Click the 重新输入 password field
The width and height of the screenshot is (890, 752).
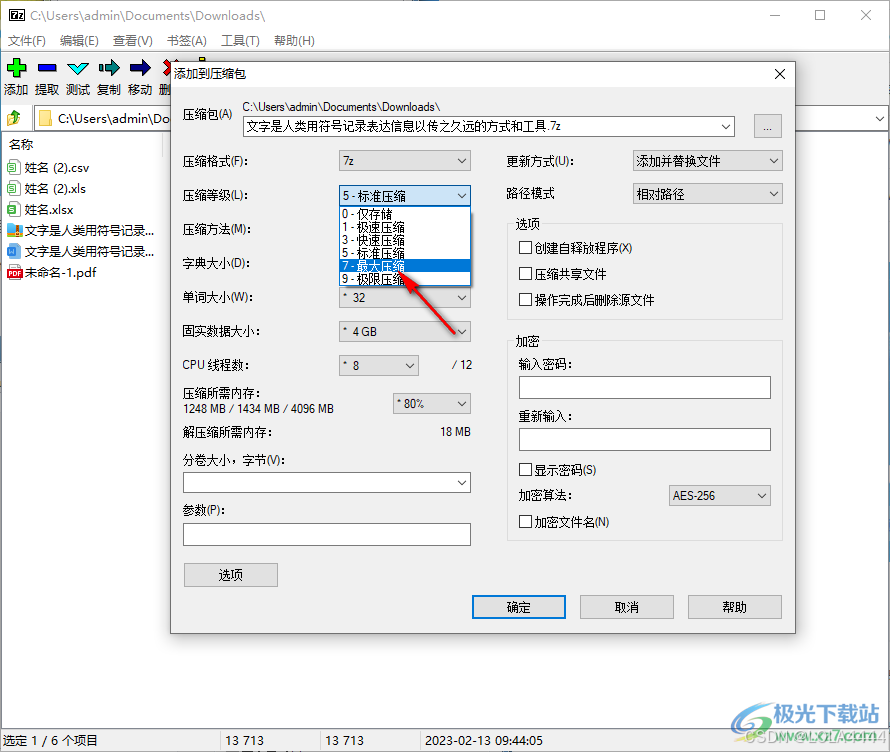(x=645, y=439)
